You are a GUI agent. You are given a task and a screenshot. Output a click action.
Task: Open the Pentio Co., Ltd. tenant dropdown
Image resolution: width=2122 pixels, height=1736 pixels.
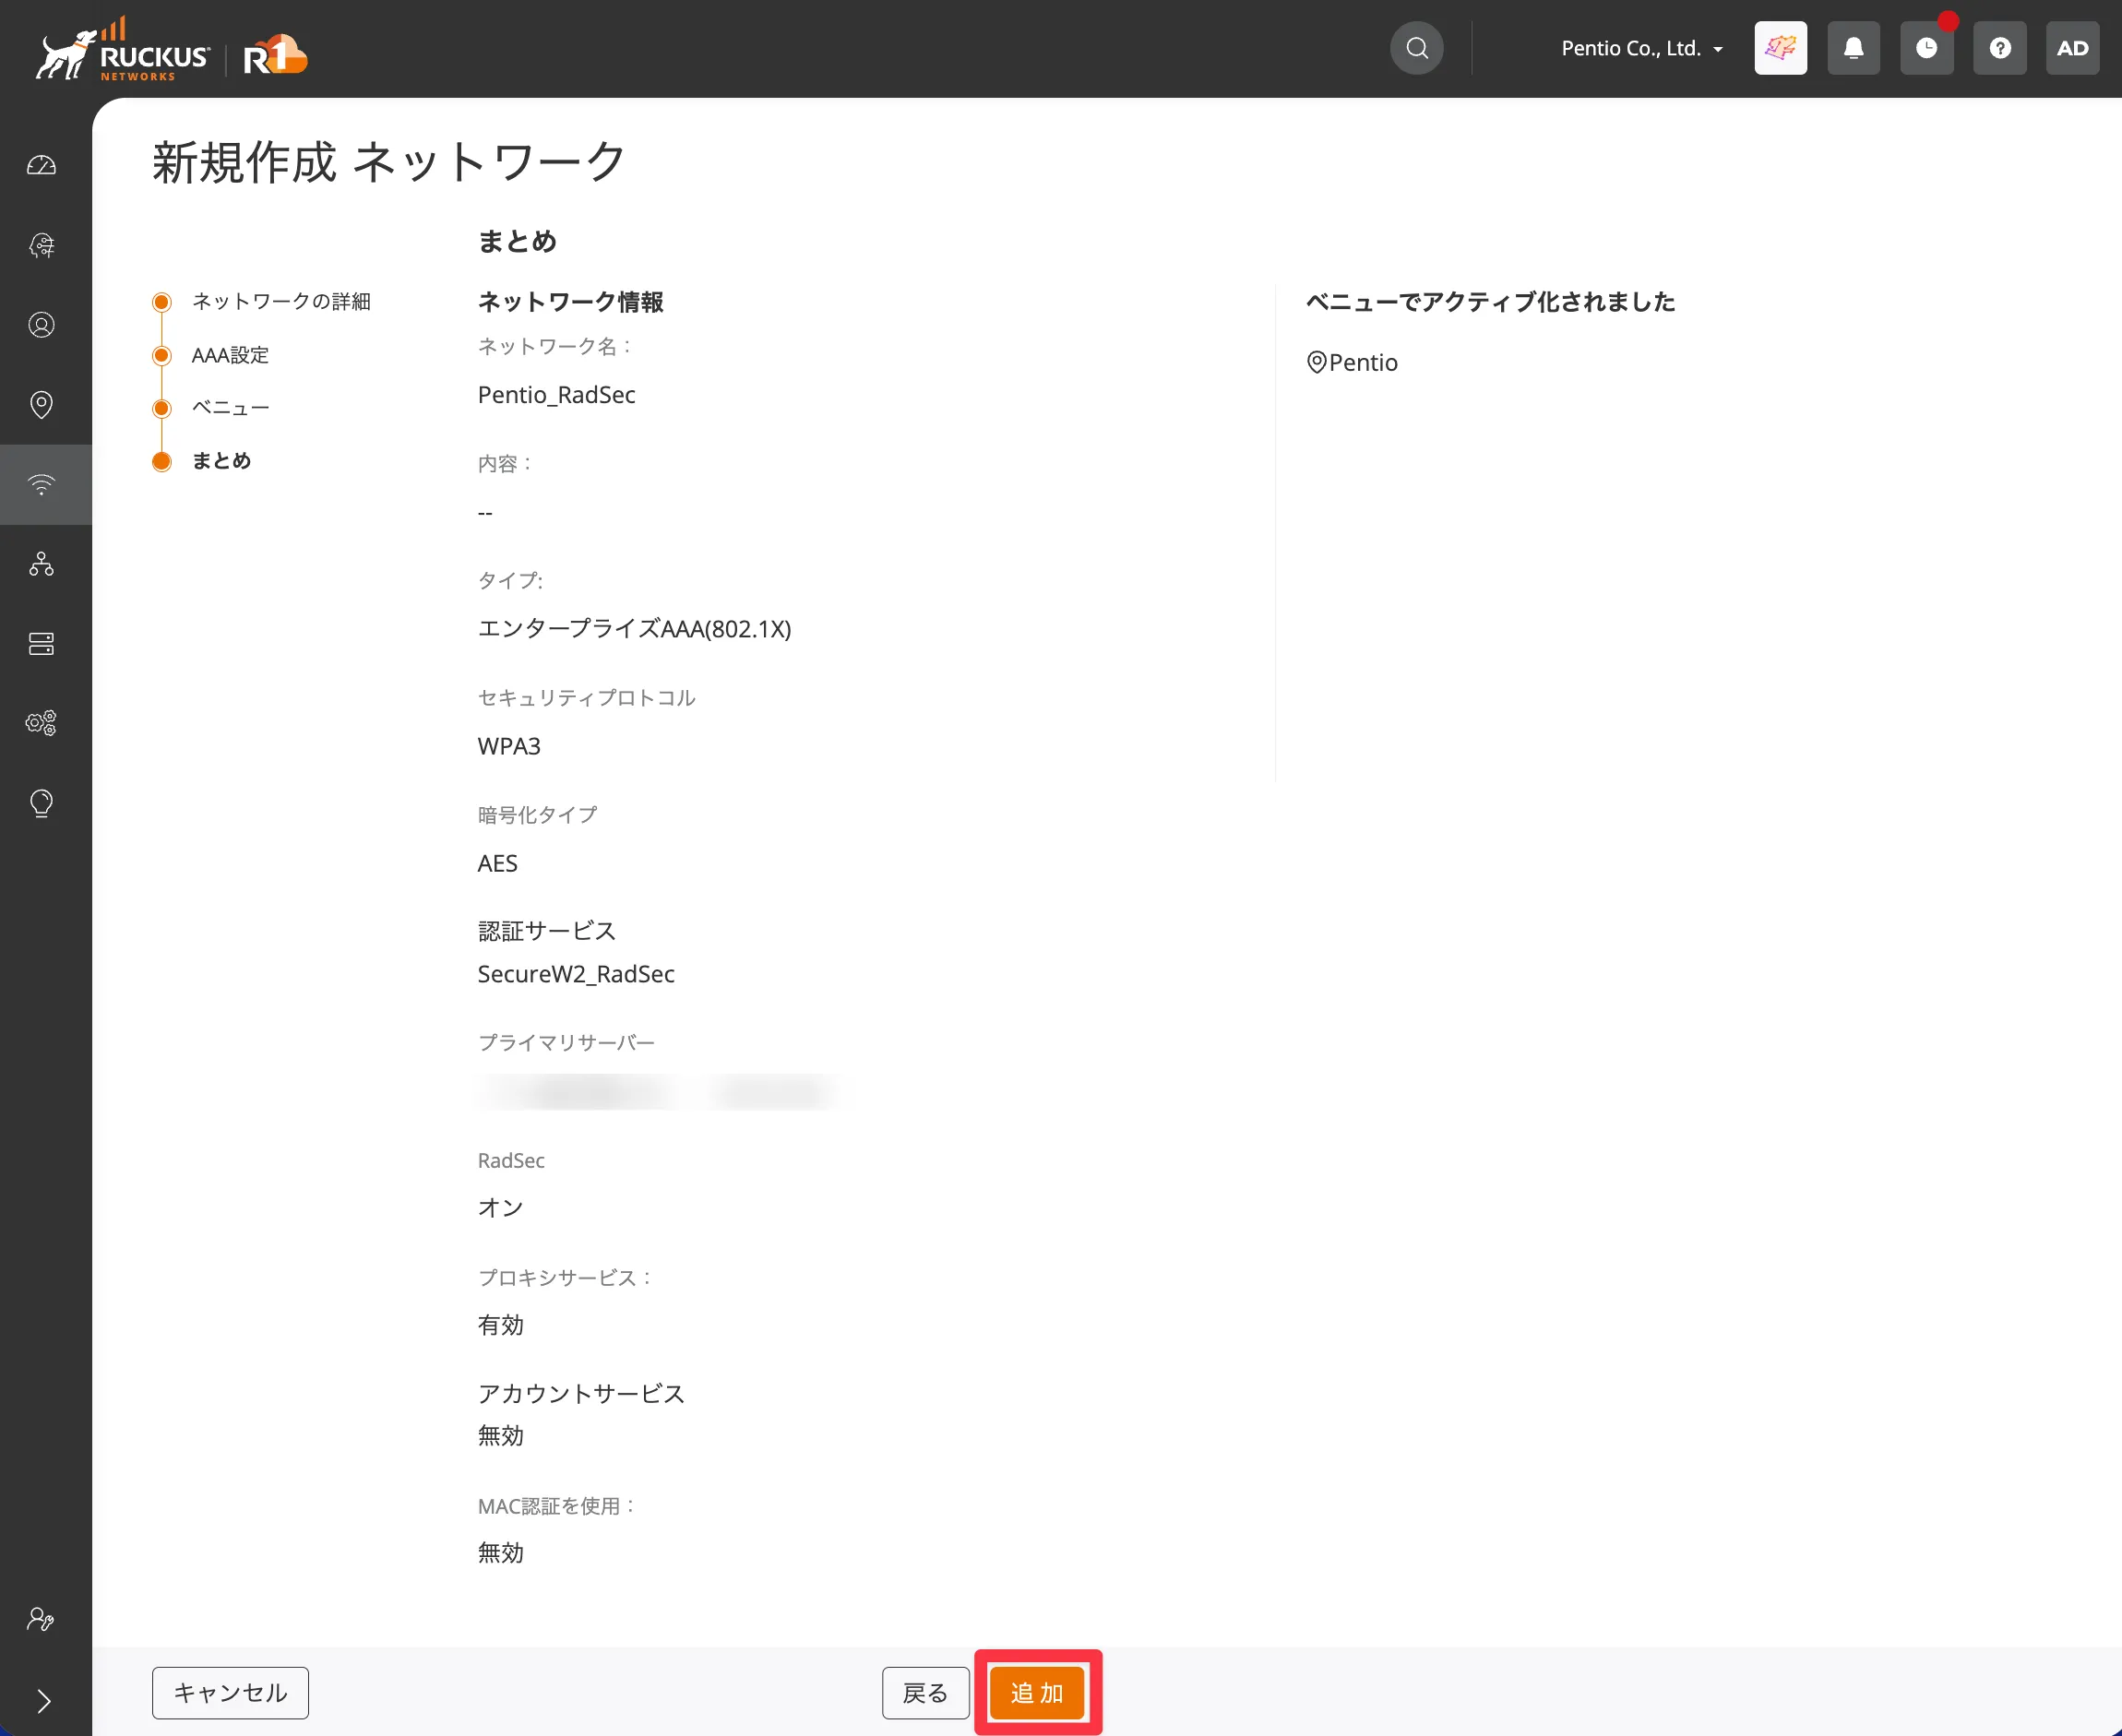point(1641,48)
